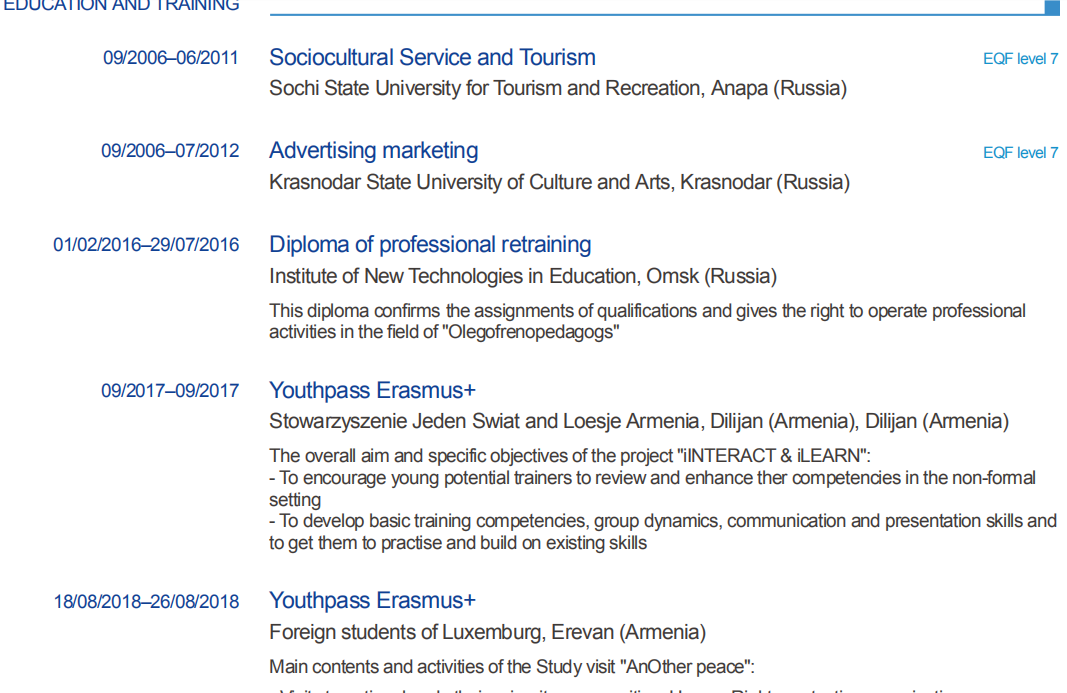Click the Stowarzyszenie Jeden Swiat organisation line
This screenshot has width=1067, height=693.
coord(638,421)
